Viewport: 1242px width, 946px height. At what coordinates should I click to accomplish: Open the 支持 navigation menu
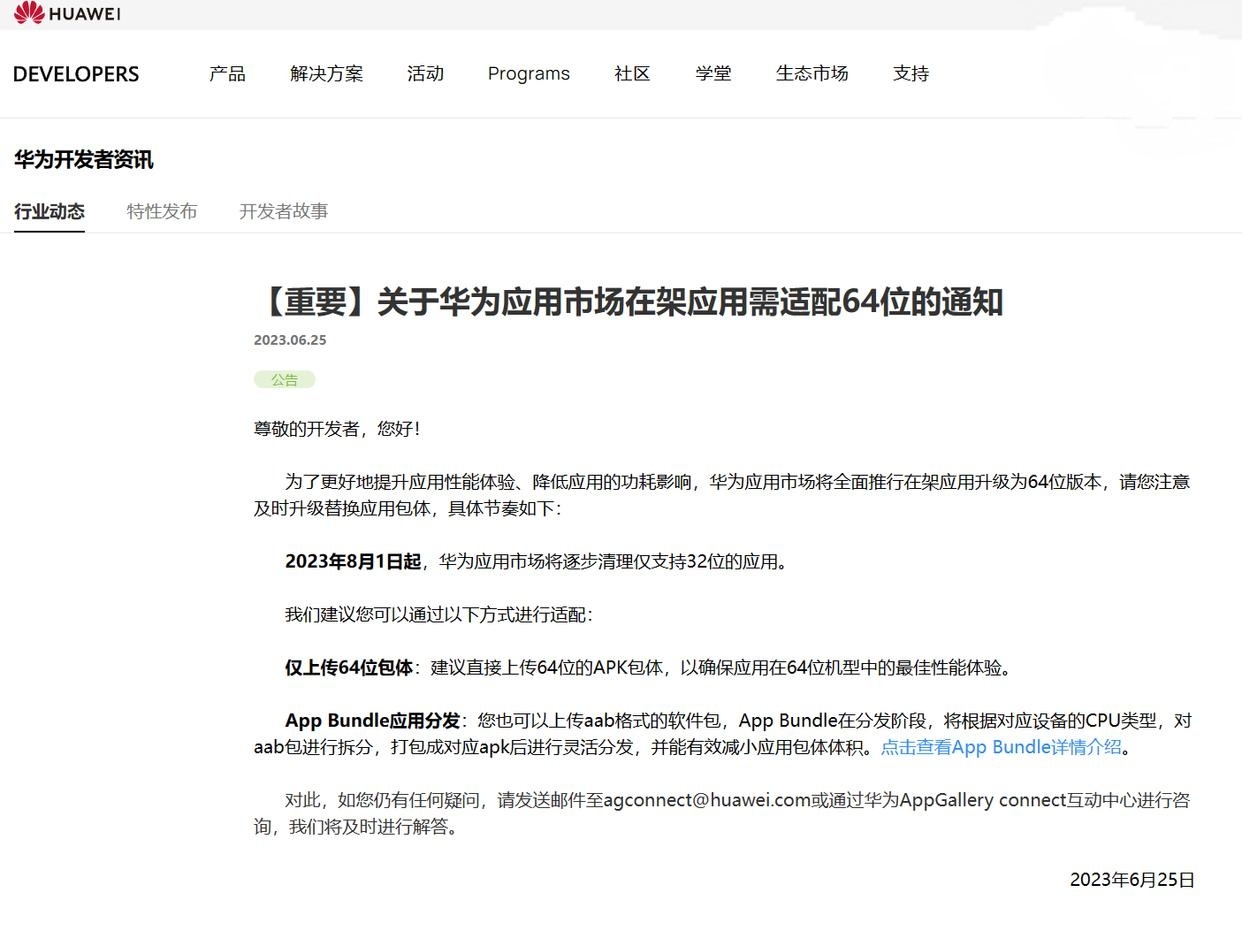click(x=910, y=73)
